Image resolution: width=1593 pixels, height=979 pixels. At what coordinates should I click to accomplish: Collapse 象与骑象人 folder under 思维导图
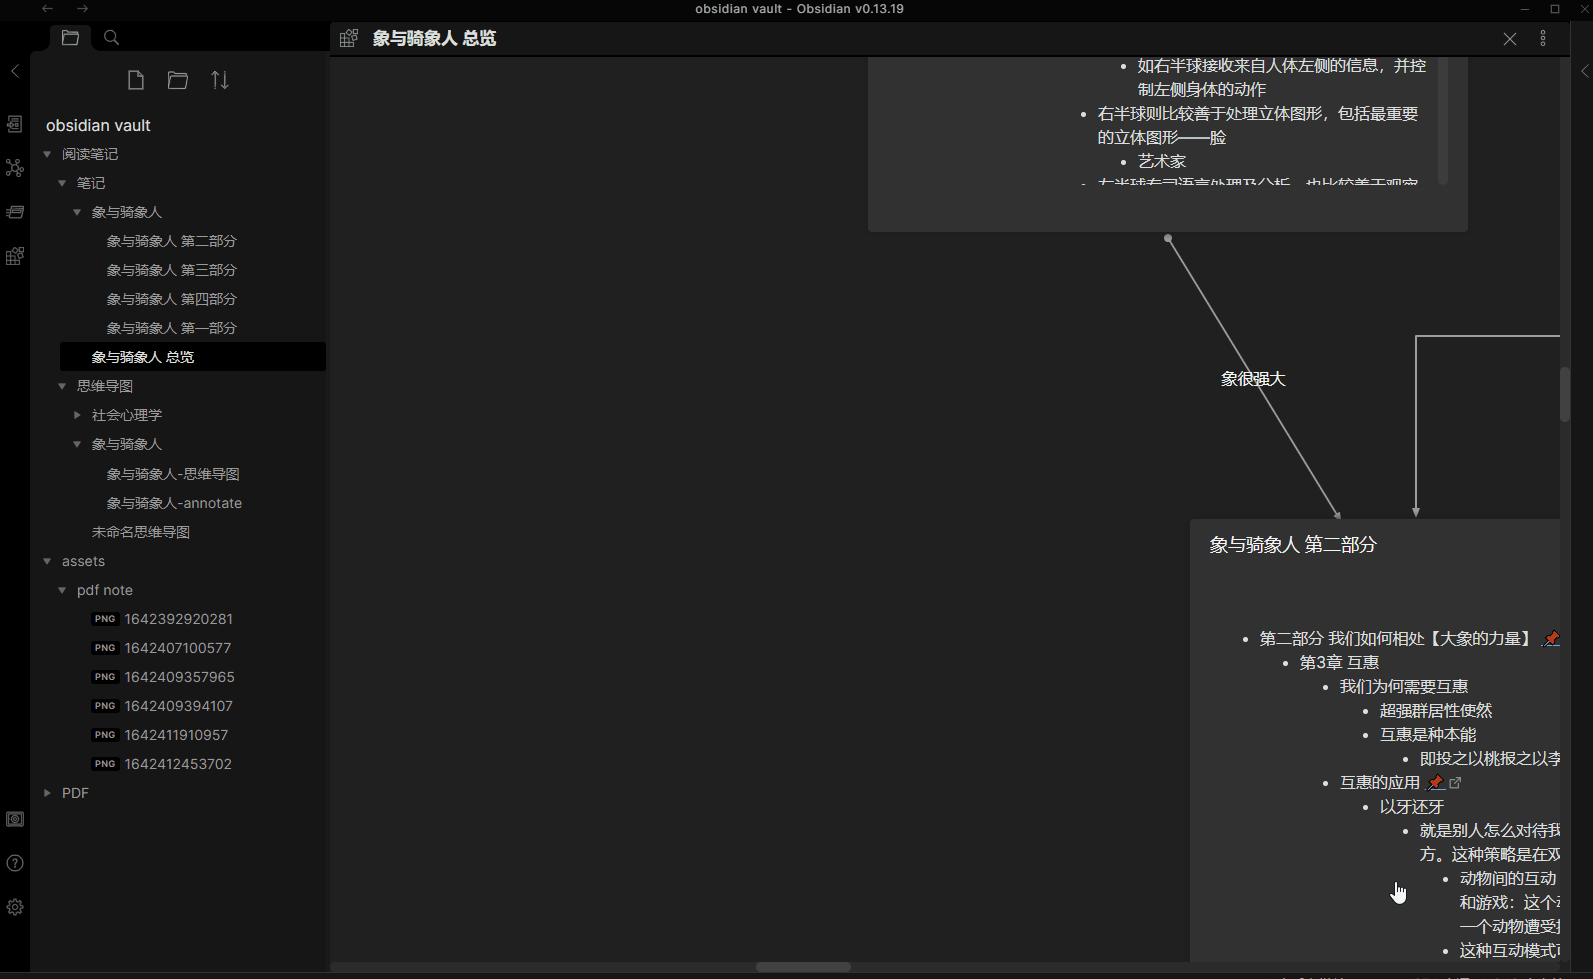(77, 444)
